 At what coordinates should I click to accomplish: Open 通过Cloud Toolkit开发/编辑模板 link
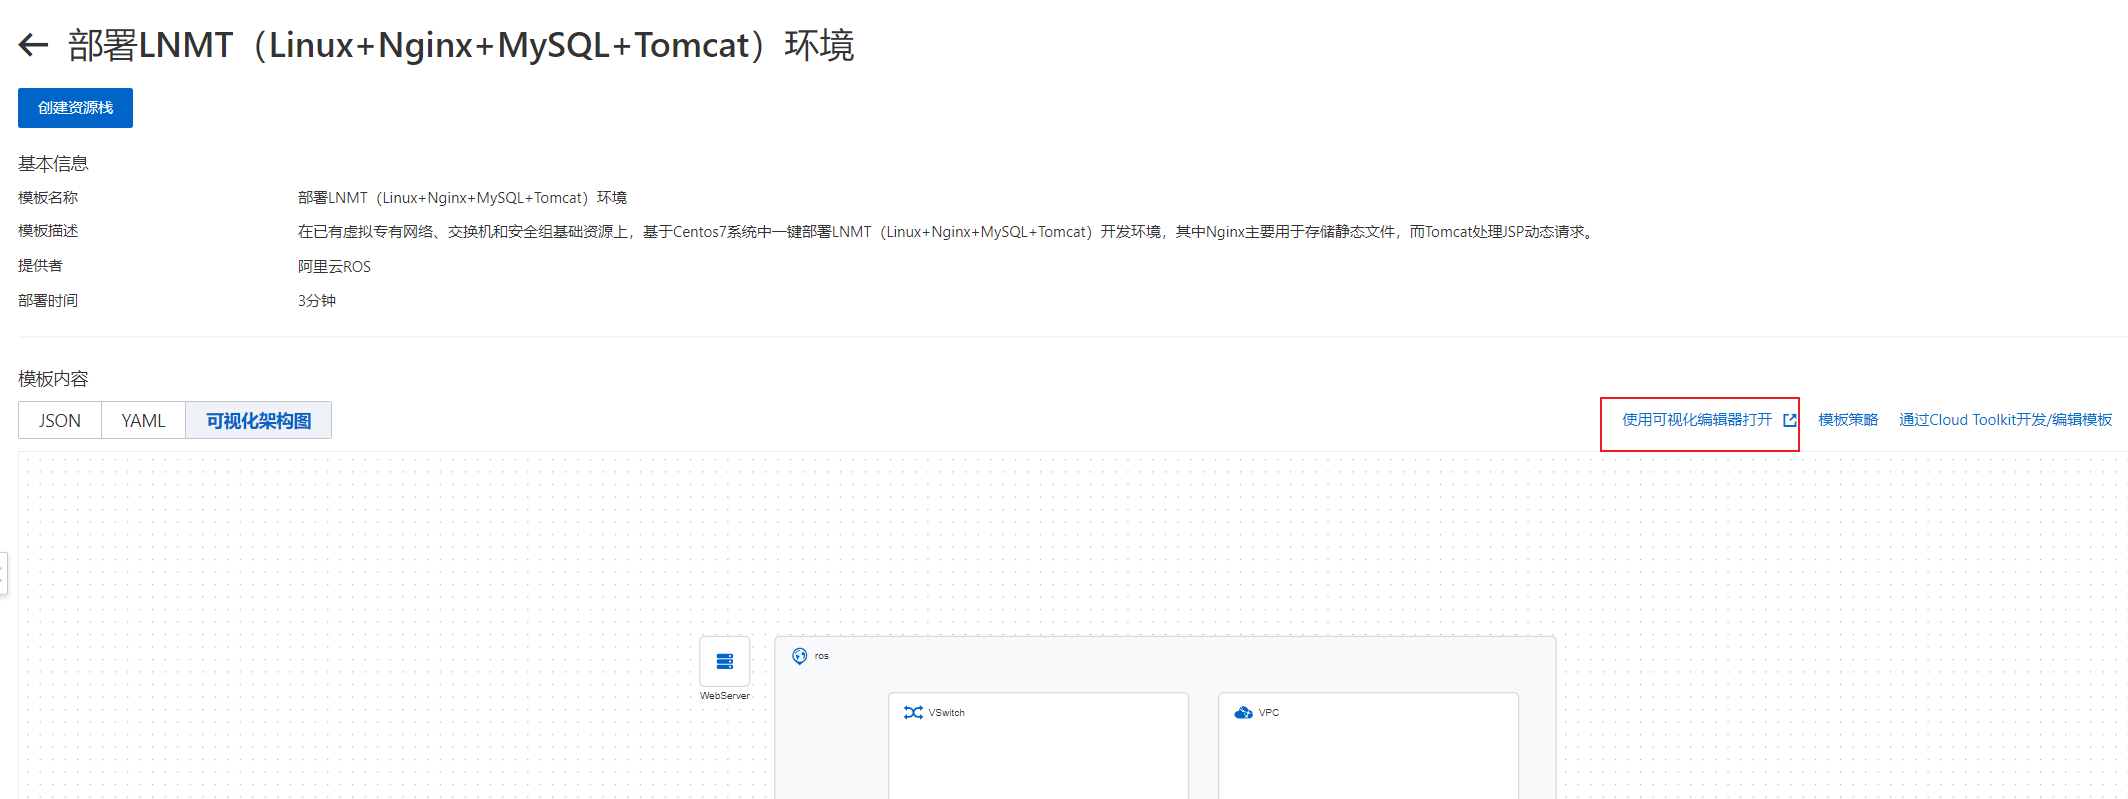coord(2005,420)
